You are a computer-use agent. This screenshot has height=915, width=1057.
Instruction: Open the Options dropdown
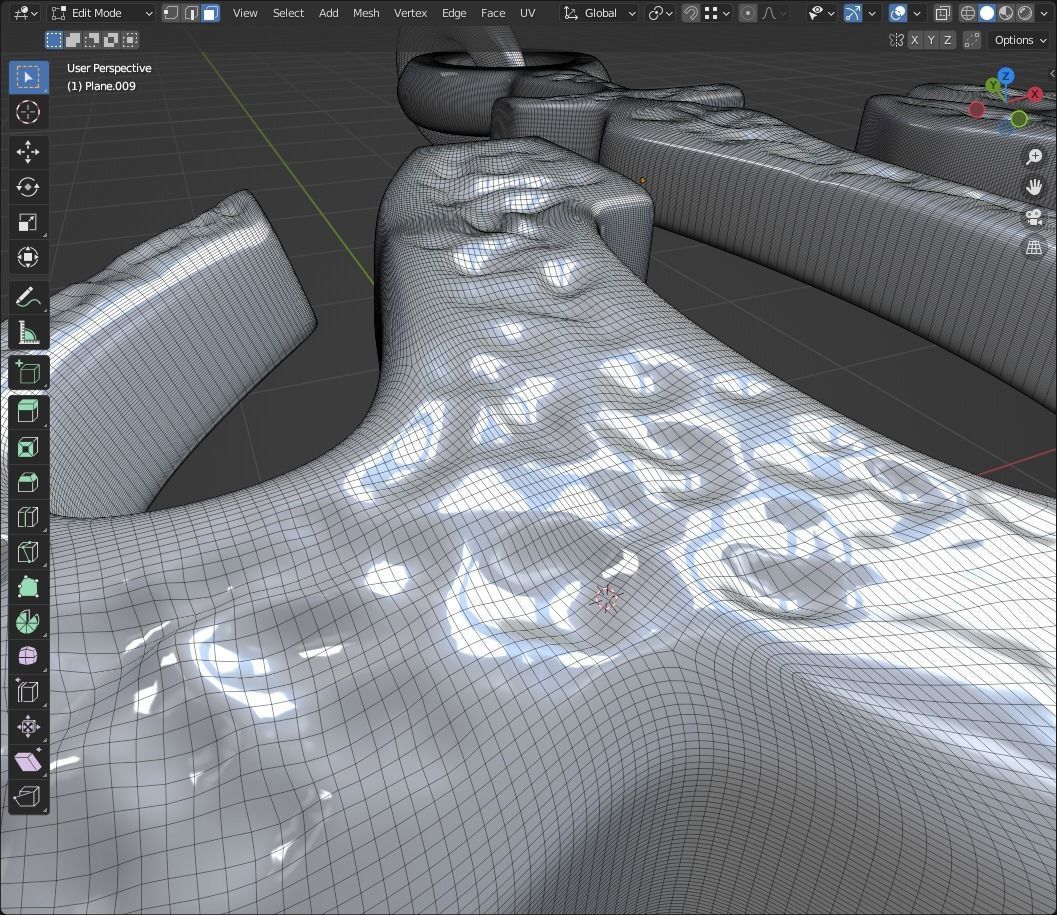point(1020,40)
